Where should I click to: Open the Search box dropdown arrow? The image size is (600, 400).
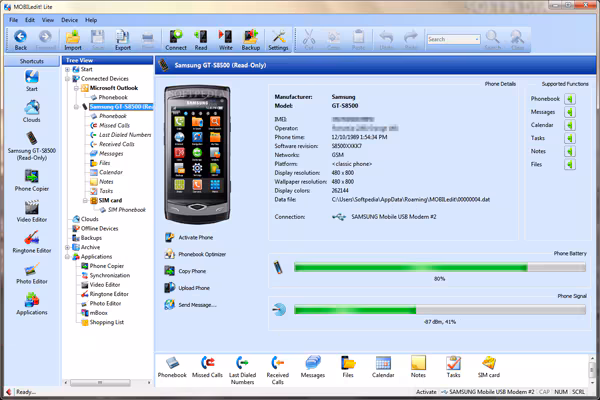click(477, 39)
